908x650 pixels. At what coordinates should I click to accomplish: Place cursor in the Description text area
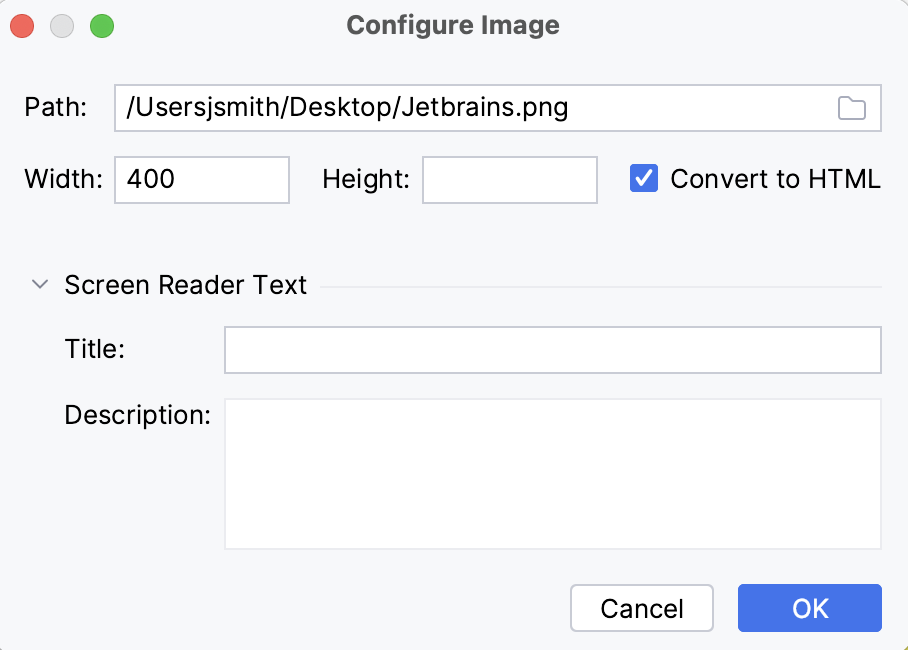coord(552,472)
